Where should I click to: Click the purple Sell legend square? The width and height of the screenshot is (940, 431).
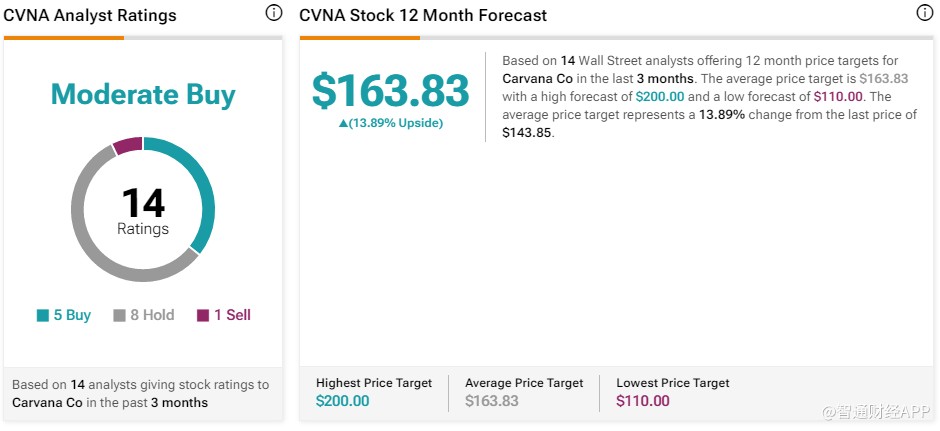pyautogui.click(x=203, y=316)
